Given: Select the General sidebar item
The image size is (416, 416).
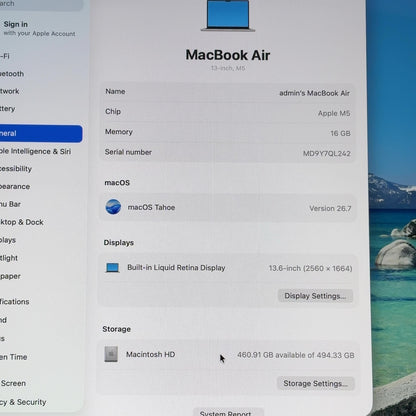Looking at the screenshot, I should pyautogui.click(x=41, y=133).
